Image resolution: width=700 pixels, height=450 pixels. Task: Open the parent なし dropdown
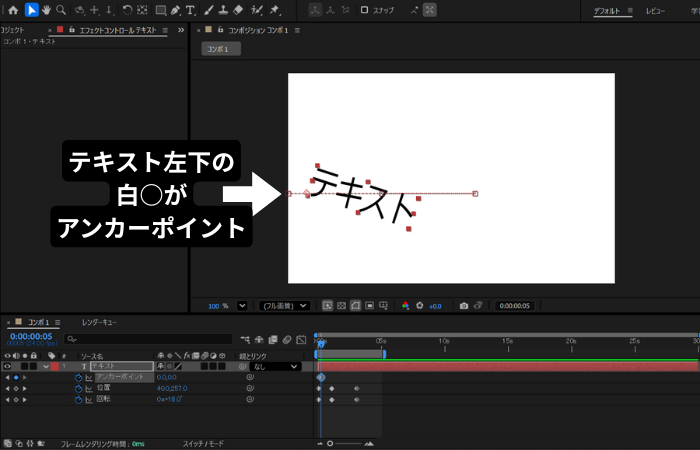[275, 367]
